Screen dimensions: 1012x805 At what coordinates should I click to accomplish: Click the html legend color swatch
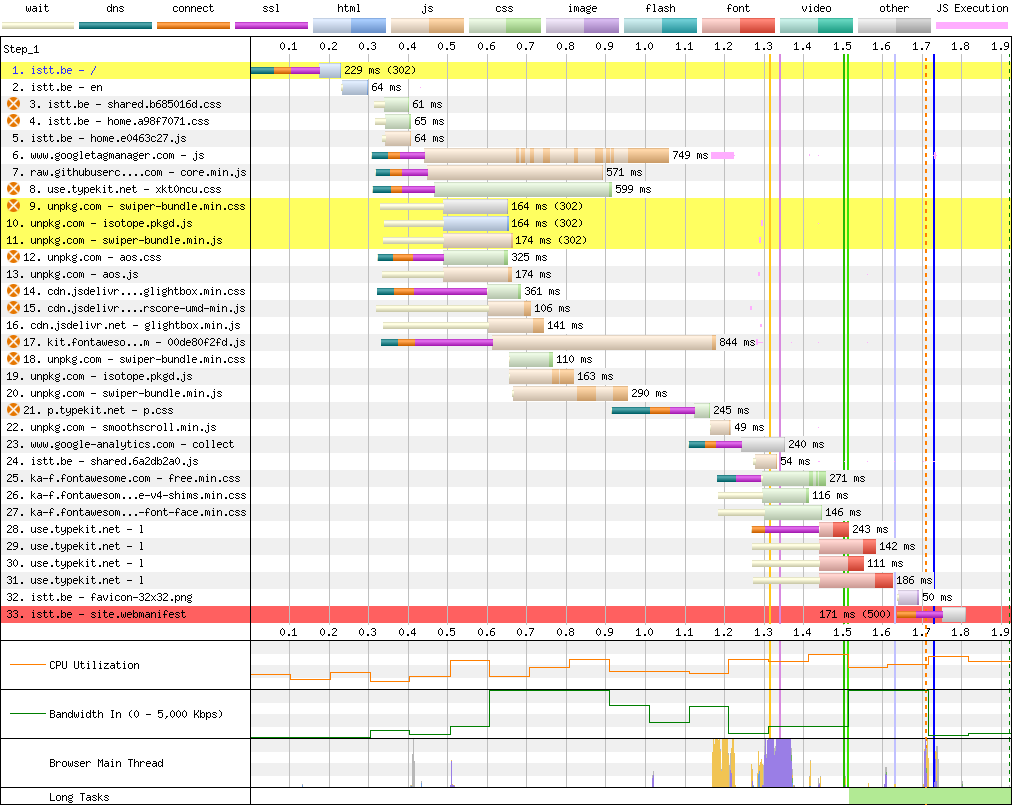pyautogui.click(x=349, y=26)
